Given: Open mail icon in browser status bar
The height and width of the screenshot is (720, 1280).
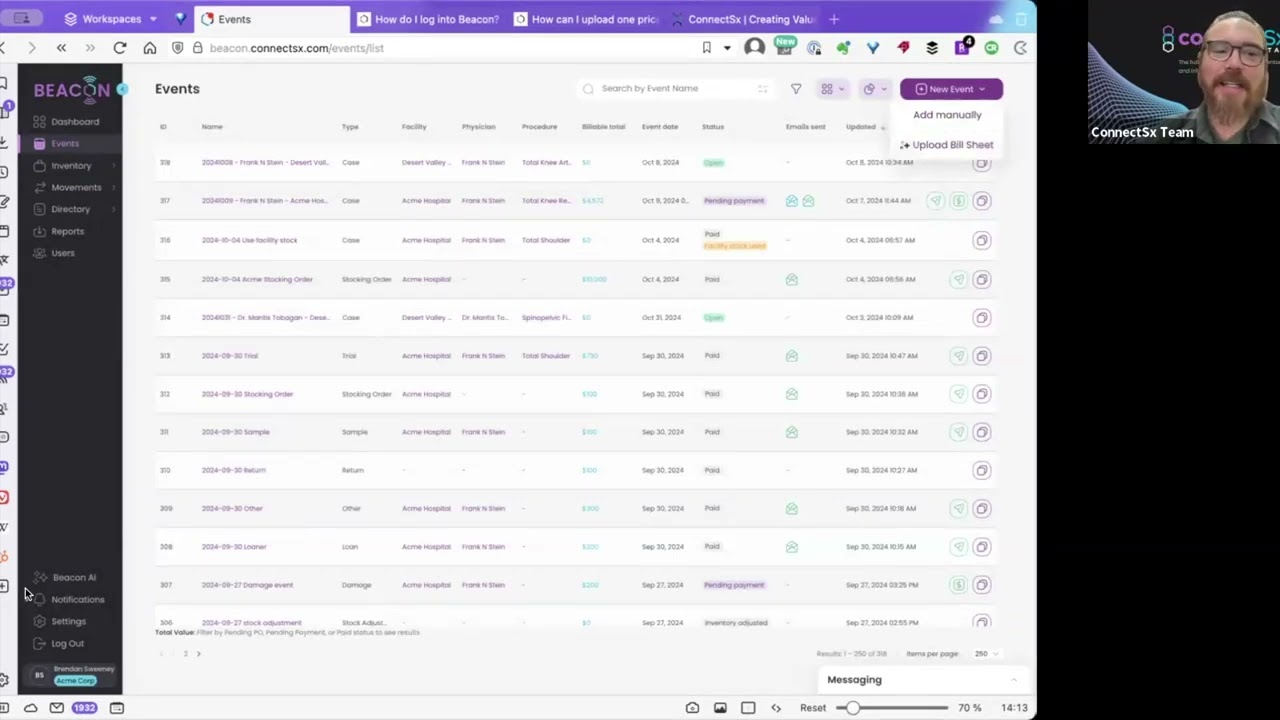Looking at the screenshot, I should 57,708.
